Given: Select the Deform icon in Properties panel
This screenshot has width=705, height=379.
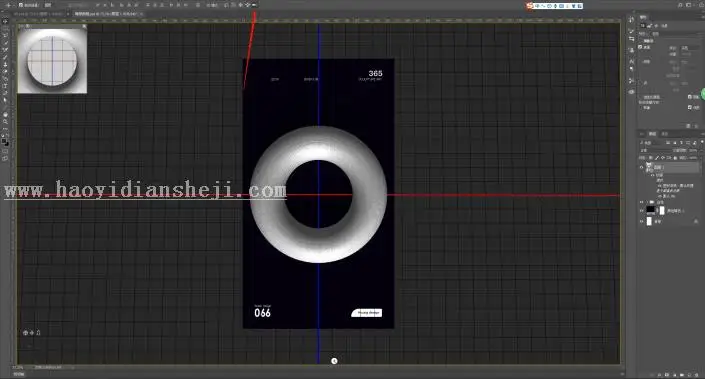Looking at the screenshot, I should click(649, 26).
